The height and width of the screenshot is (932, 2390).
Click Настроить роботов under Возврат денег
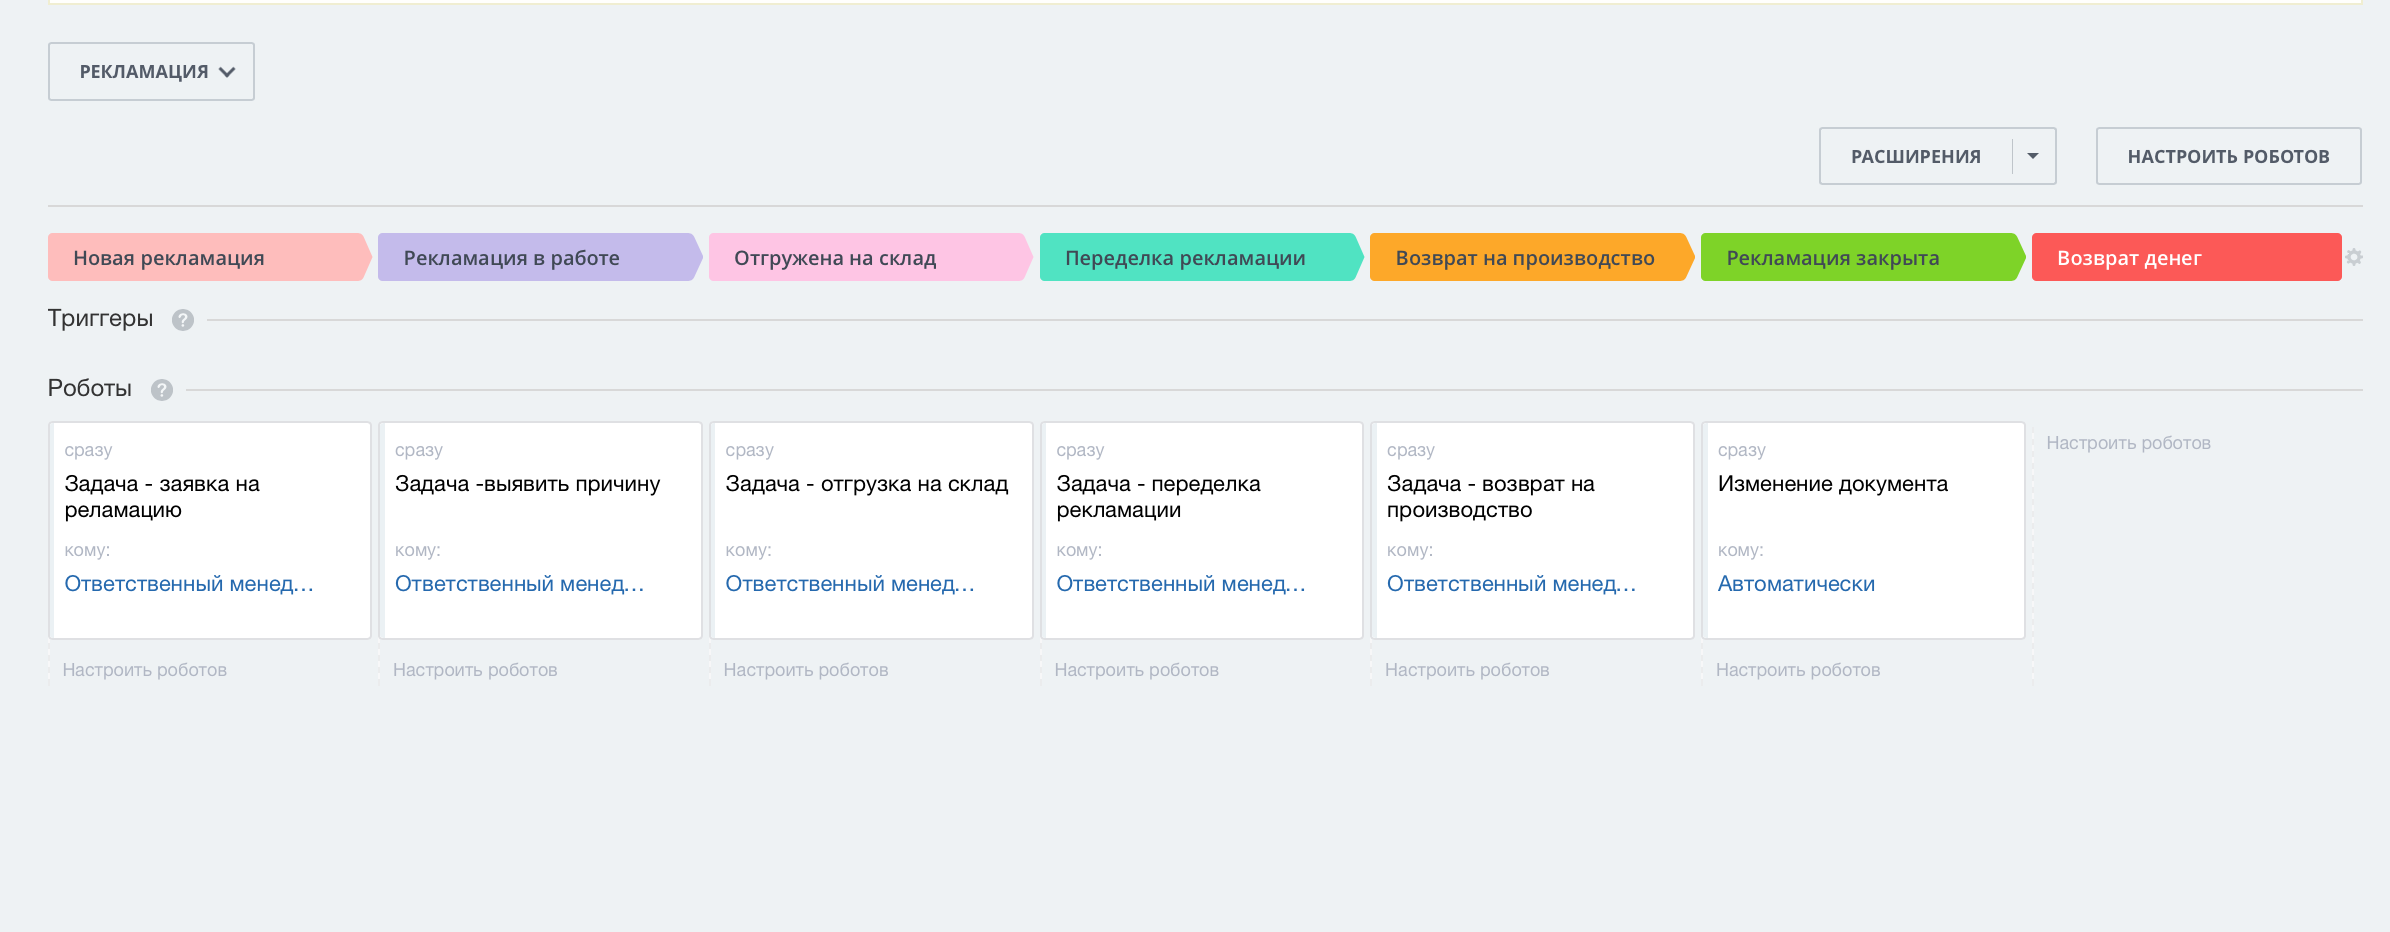pos(2128,443)
